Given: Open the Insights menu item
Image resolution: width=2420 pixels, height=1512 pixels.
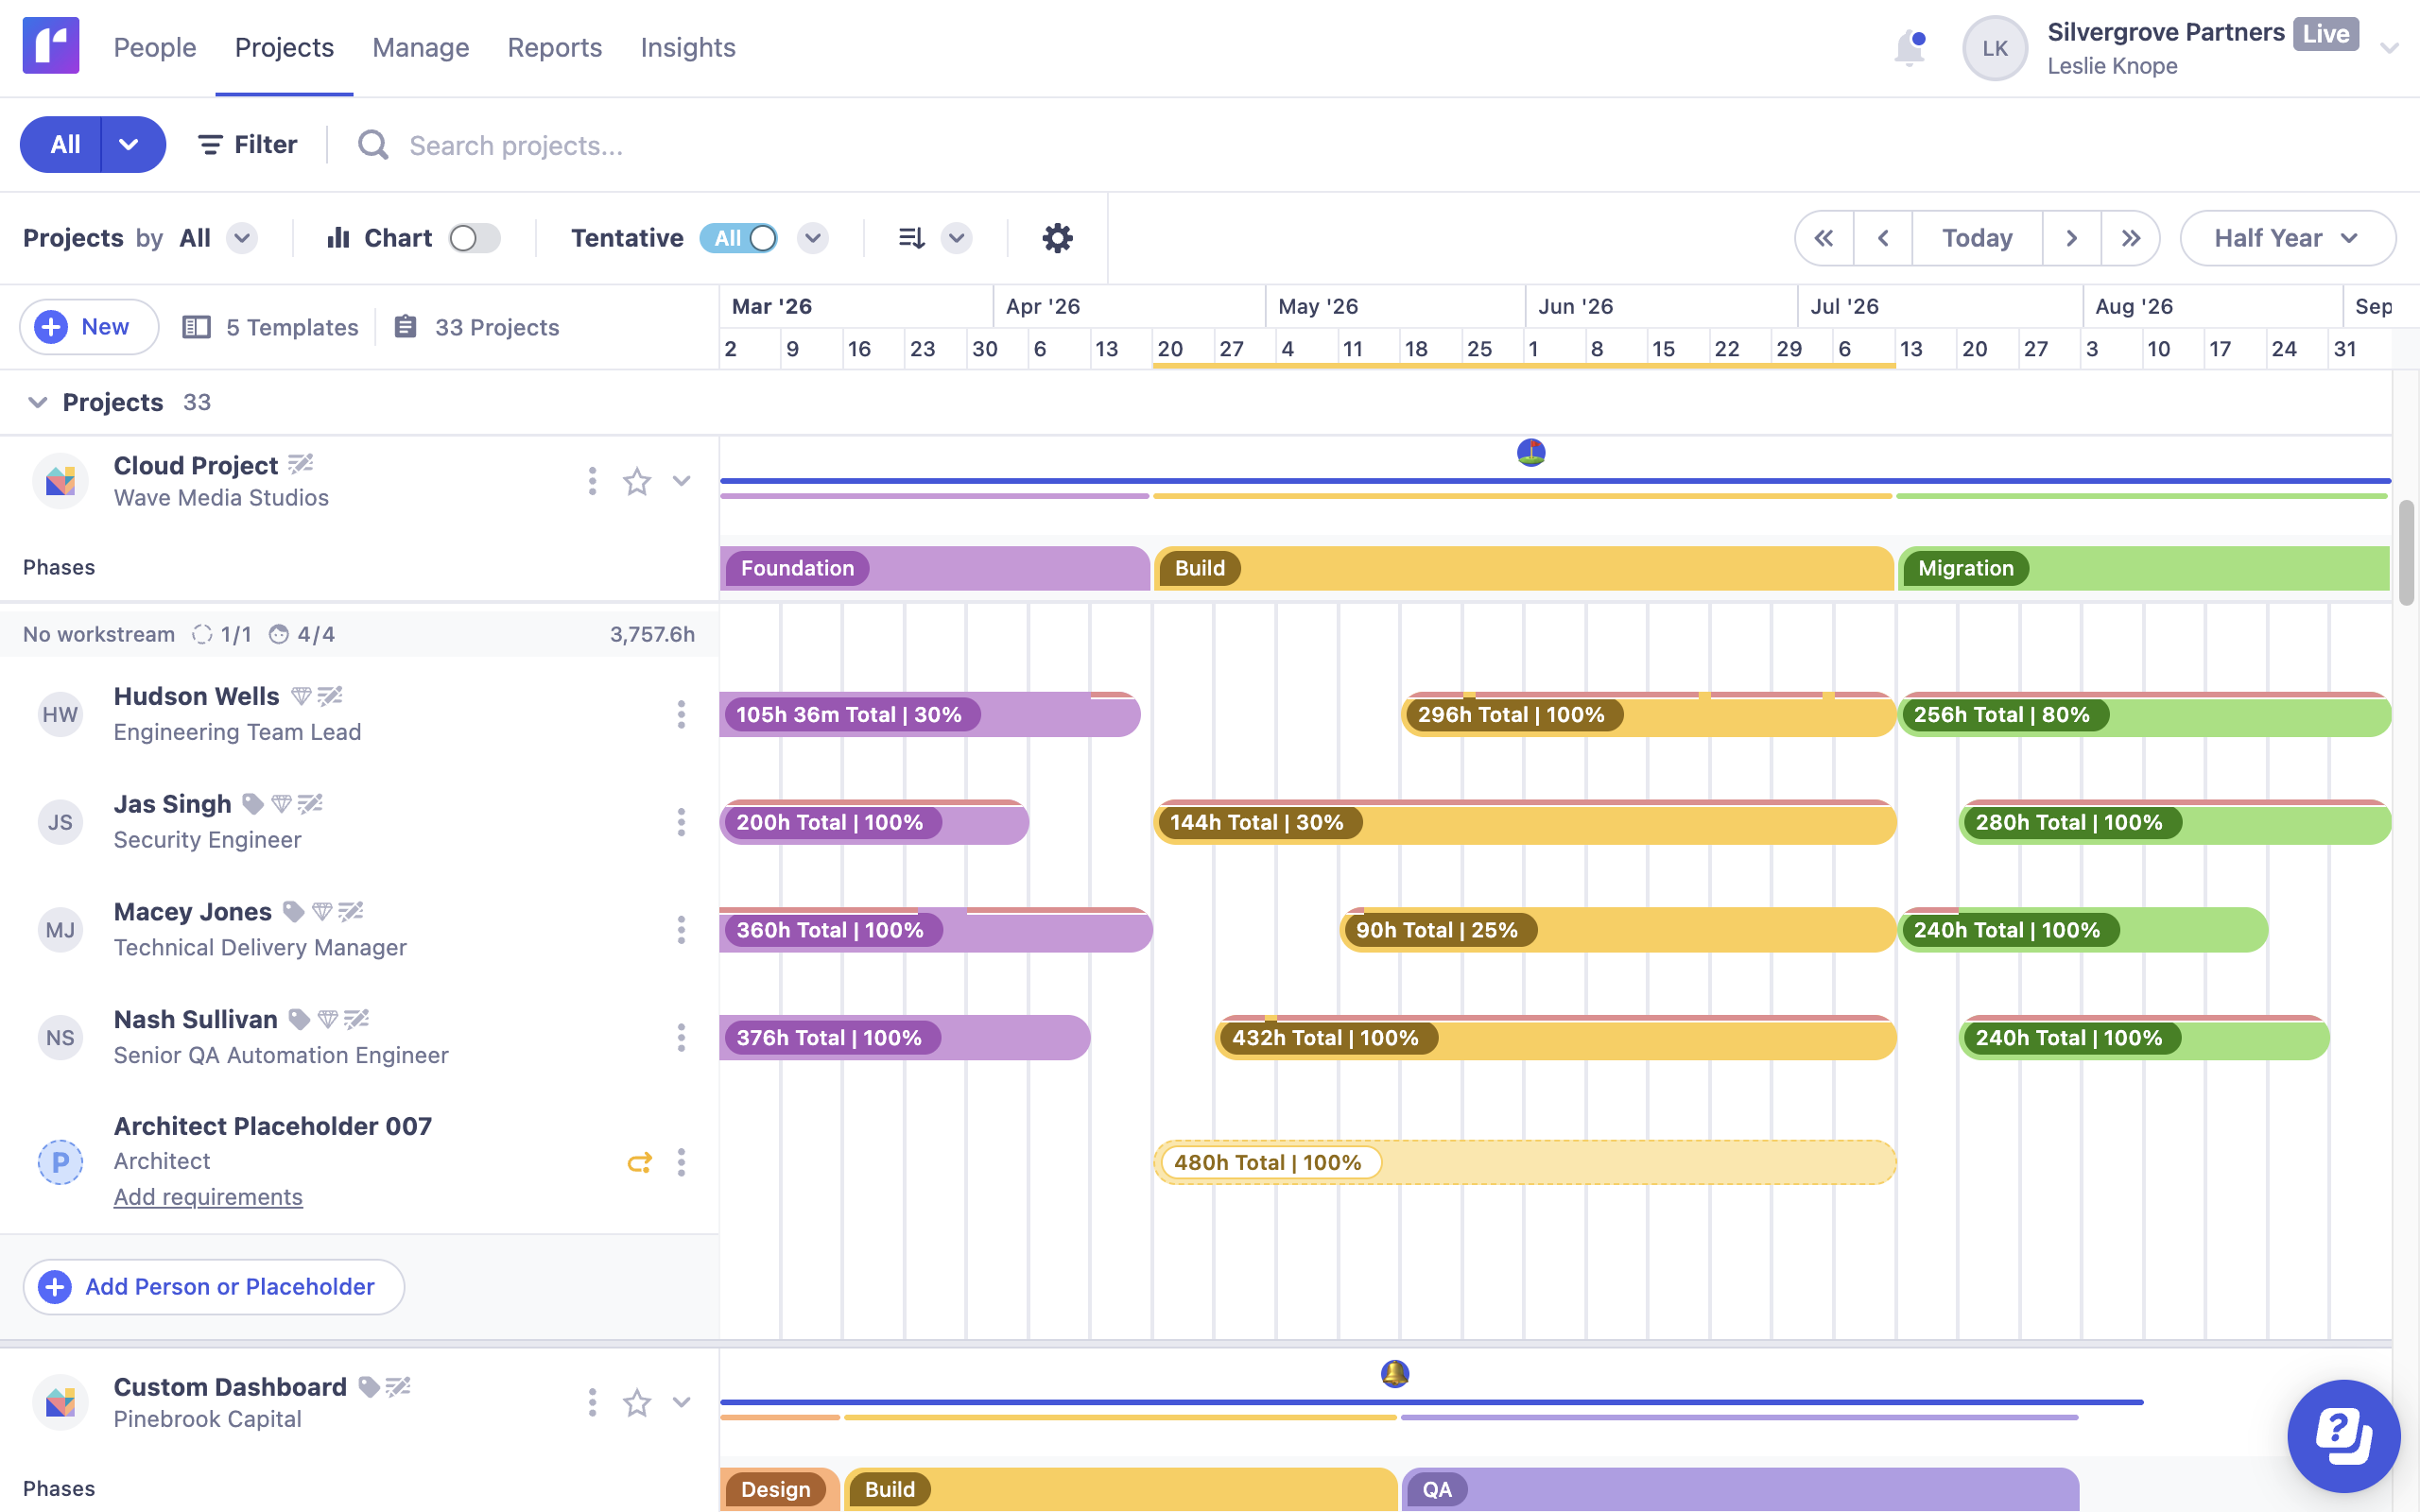Looking at the screenshot, I should coord(687,47).
